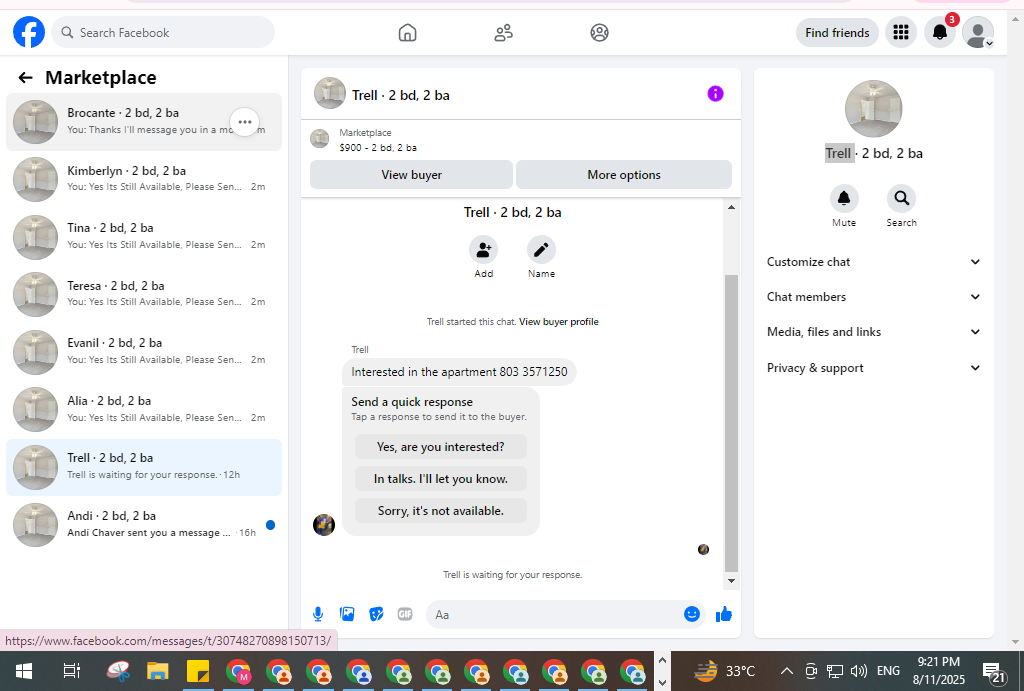This screenshot has width=1024, height=691.
Task: Search in conversation with the magnifier icon
Action: point(902,199)
